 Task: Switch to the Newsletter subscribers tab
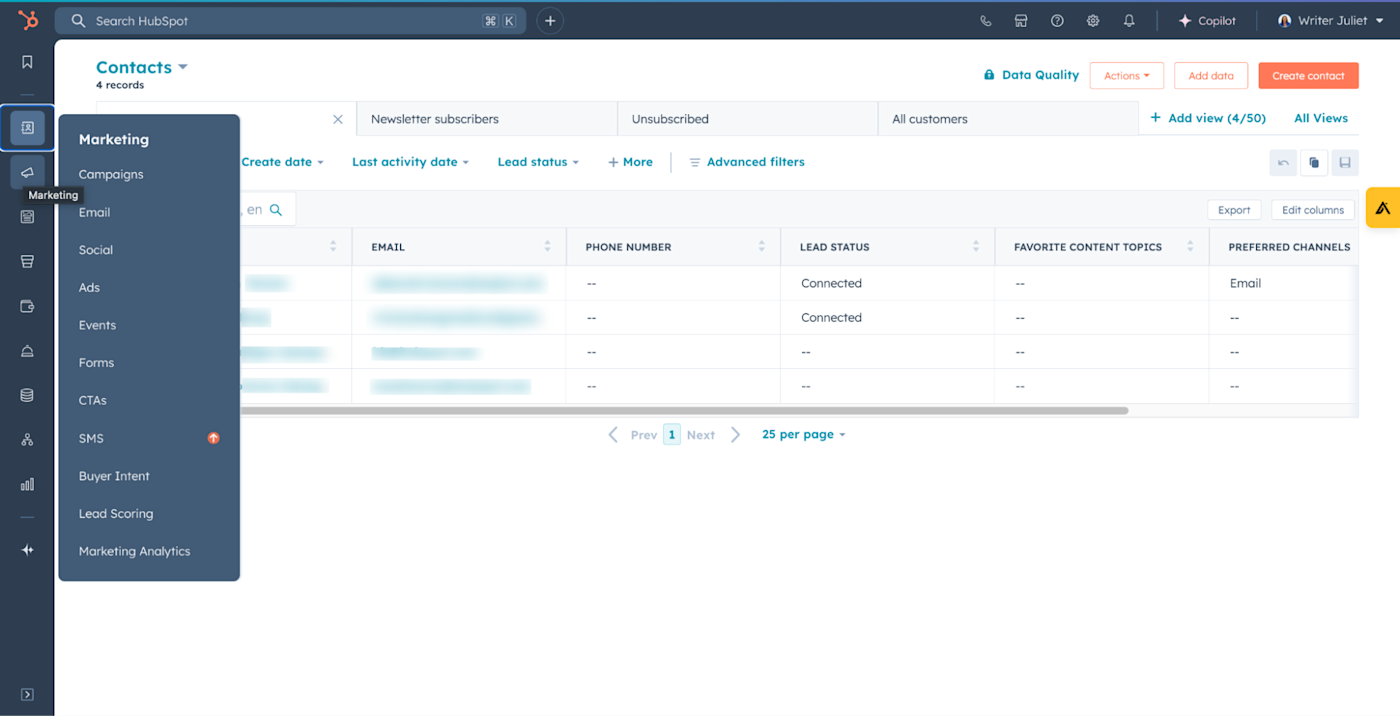(x=487, y=119)
